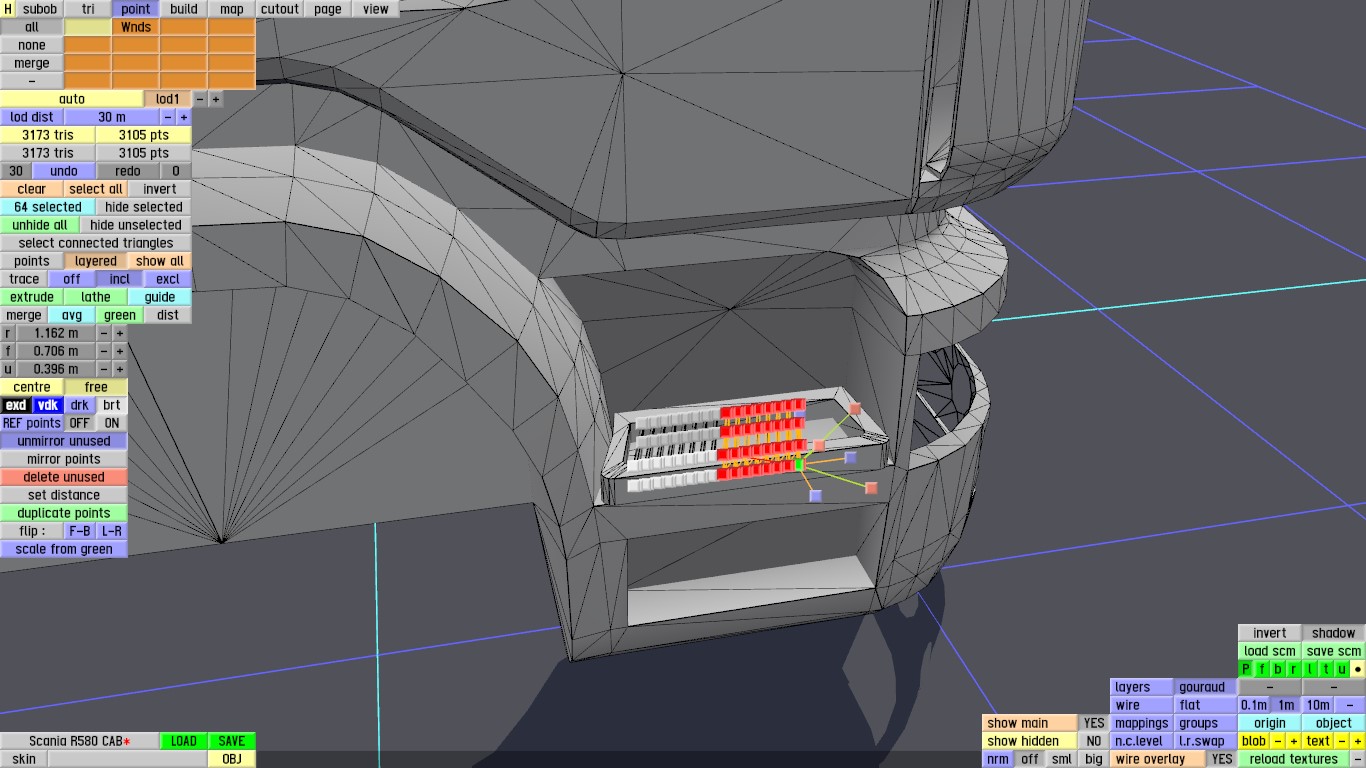The width and height of the screenshot is (1366, 768).
Task: Click the yellow H button
Action: click(8, 9)
